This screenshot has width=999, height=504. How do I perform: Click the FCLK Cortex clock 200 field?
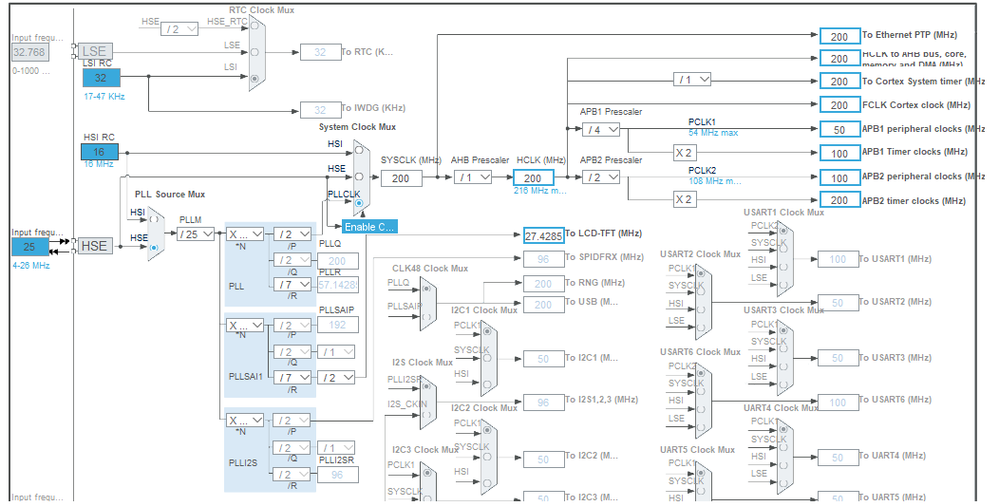click(x=840, y=105)
